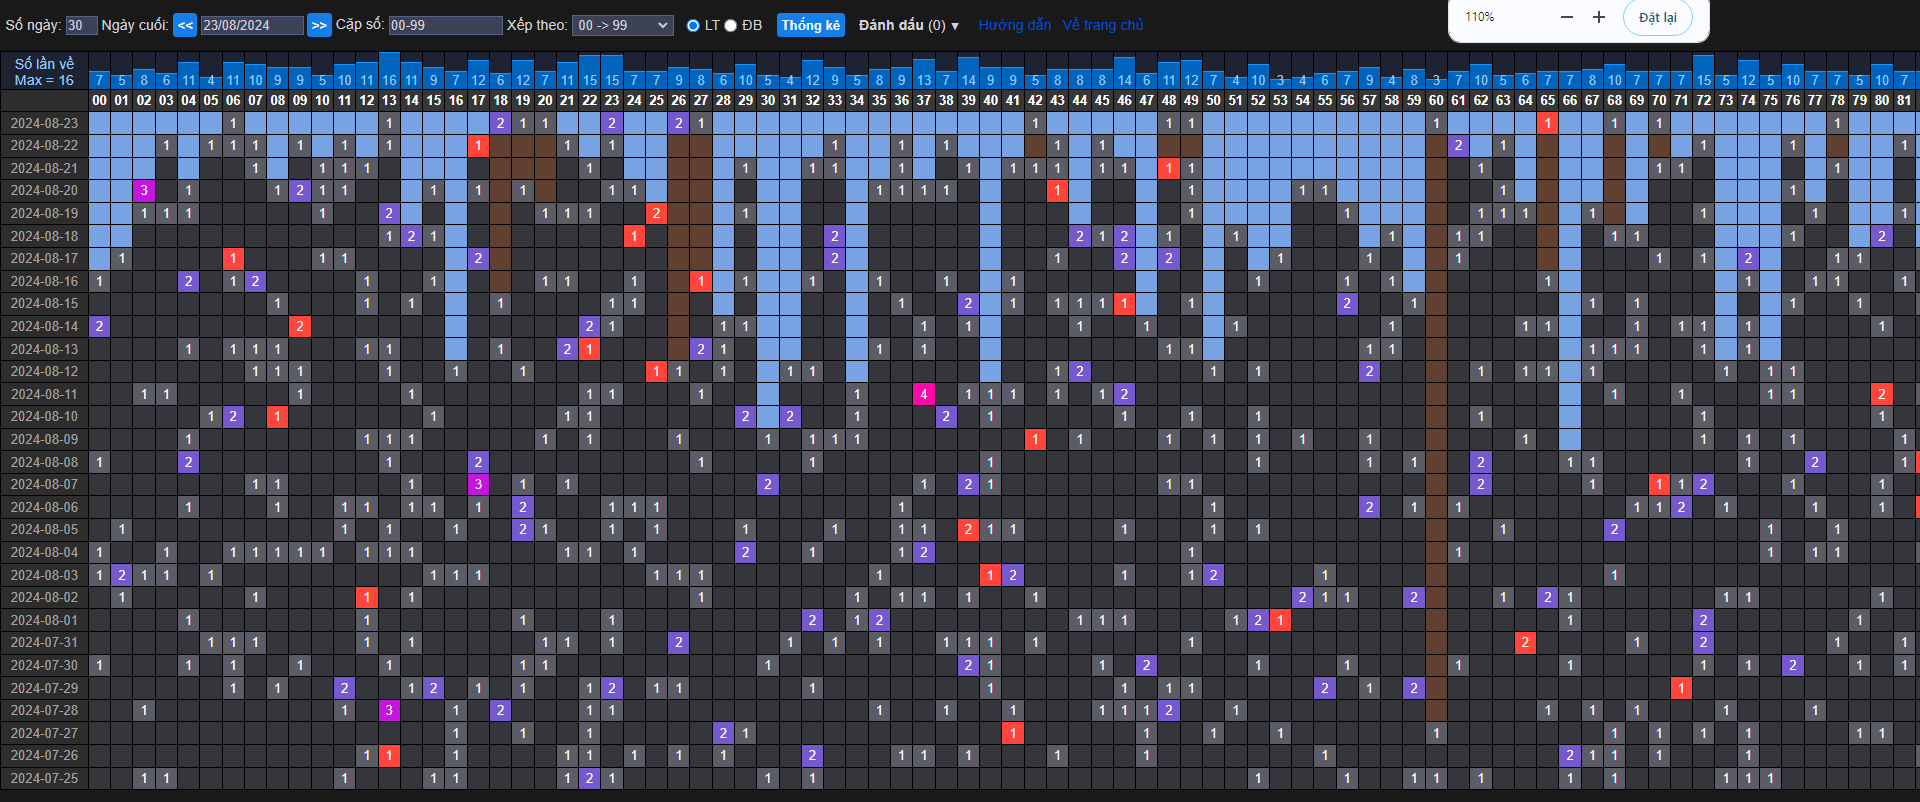Click column header number 27
This screenshot has width=1920, height=802.
pyautogui.click(x=701, y=100)
